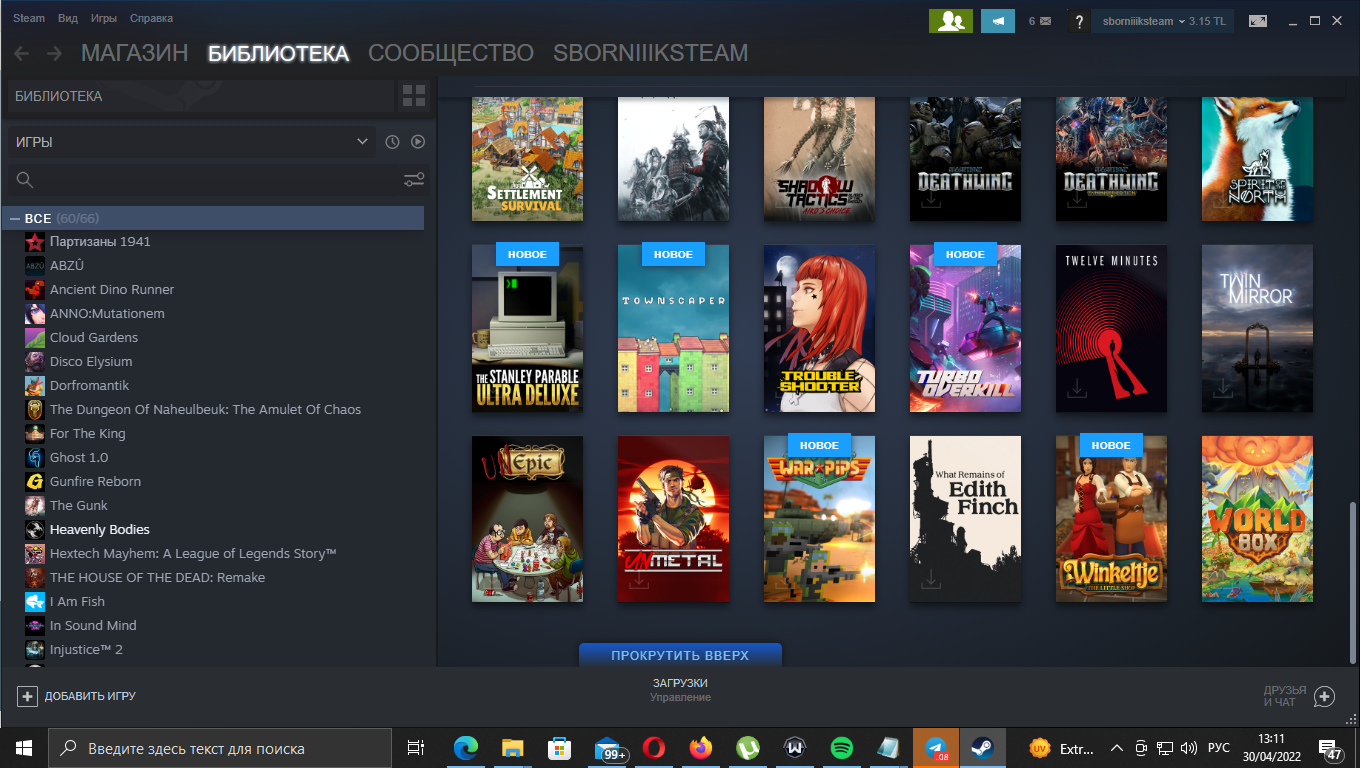Open the UnMetal game cover
1360x768 pixels.
pos(673,518)
